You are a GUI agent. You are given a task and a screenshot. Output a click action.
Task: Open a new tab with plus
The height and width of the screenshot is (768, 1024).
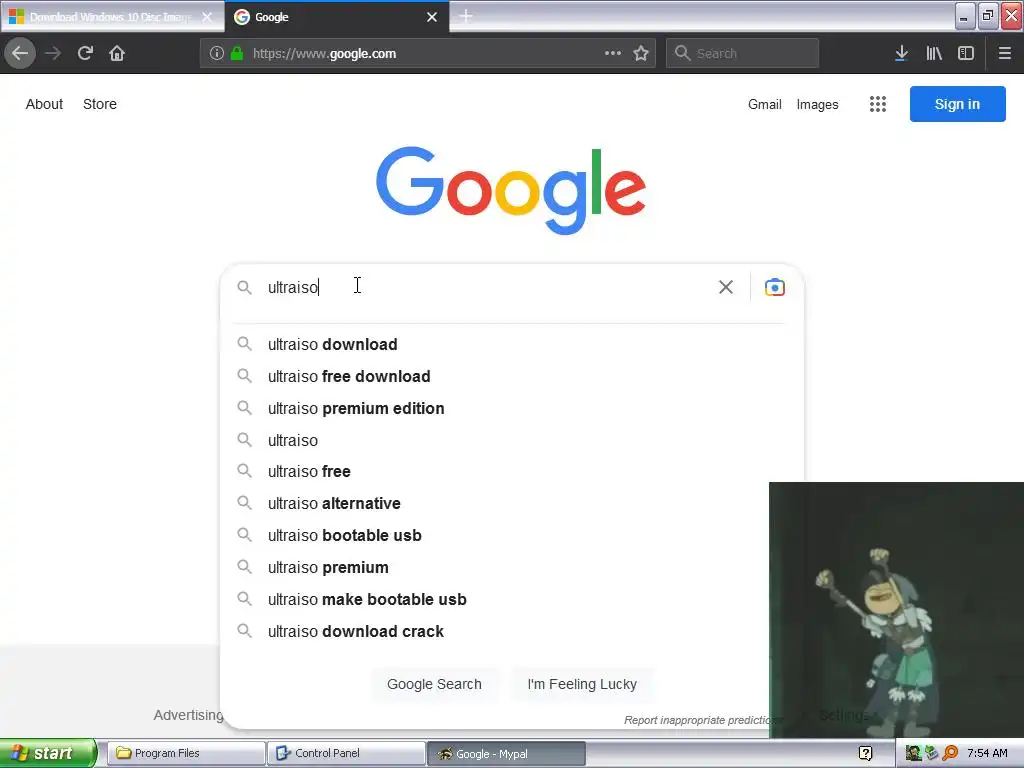pos(466,16)
